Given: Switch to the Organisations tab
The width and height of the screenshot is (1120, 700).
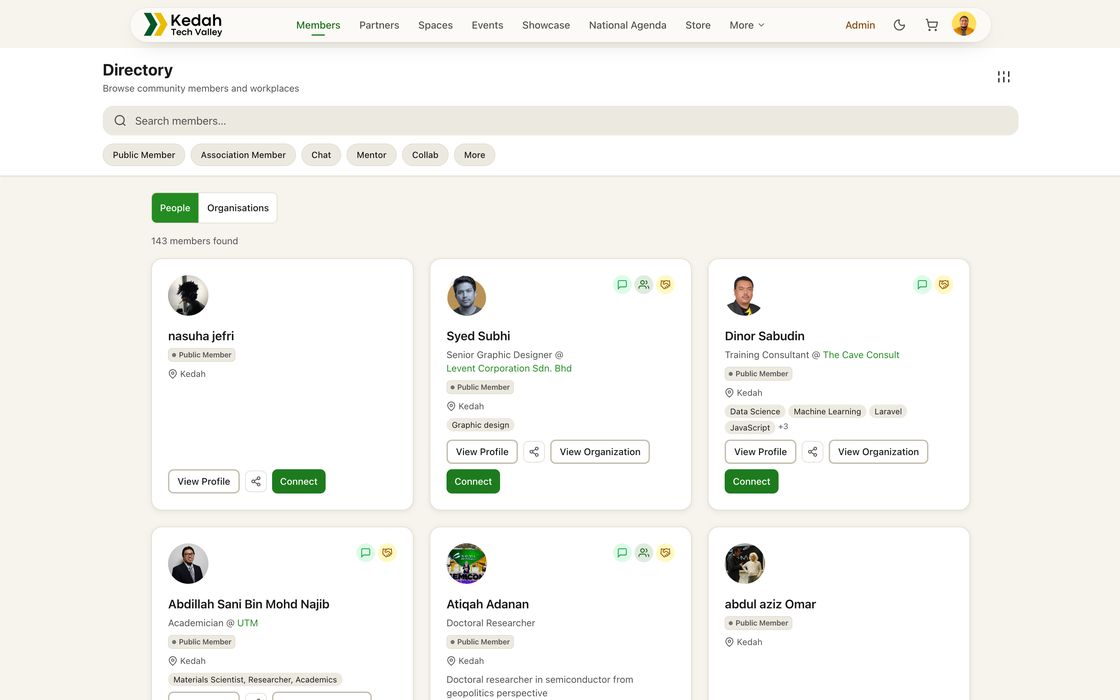Looking at the screenshot, I should click(x=238, y=208).
